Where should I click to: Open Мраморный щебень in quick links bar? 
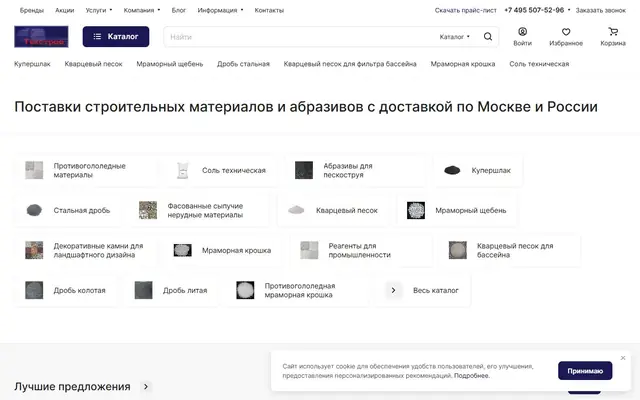[x=170, y=64]
